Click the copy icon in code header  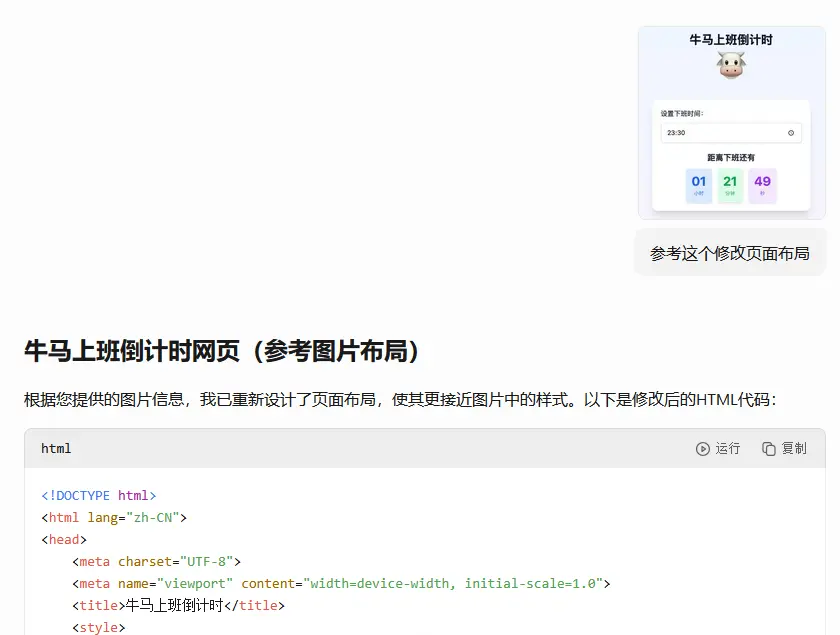[769, 449]
